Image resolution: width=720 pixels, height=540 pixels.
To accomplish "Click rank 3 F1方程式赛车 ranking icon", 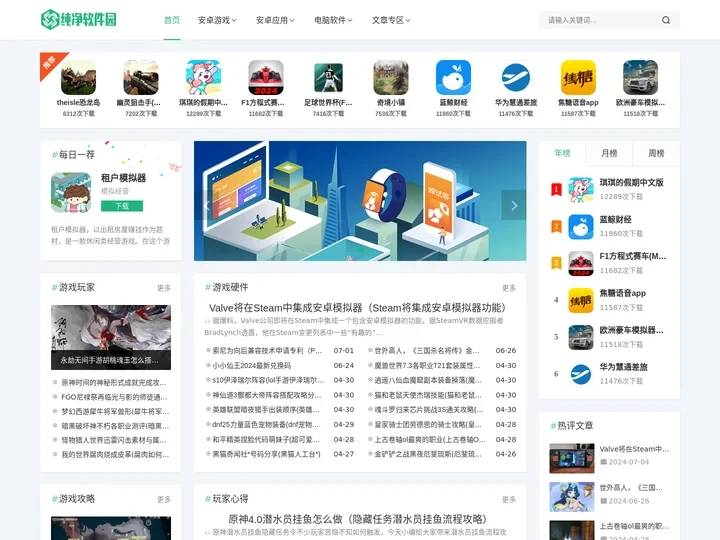I will pos(581,264).
